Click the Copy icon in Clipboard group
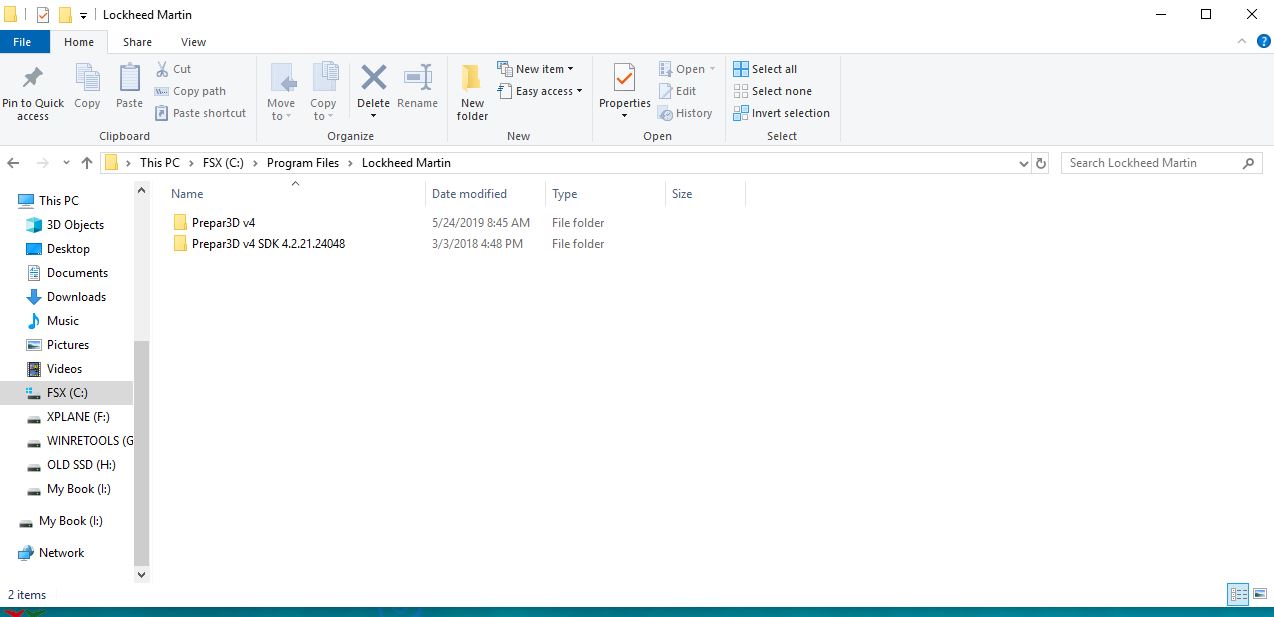 [x=87, y=78]
